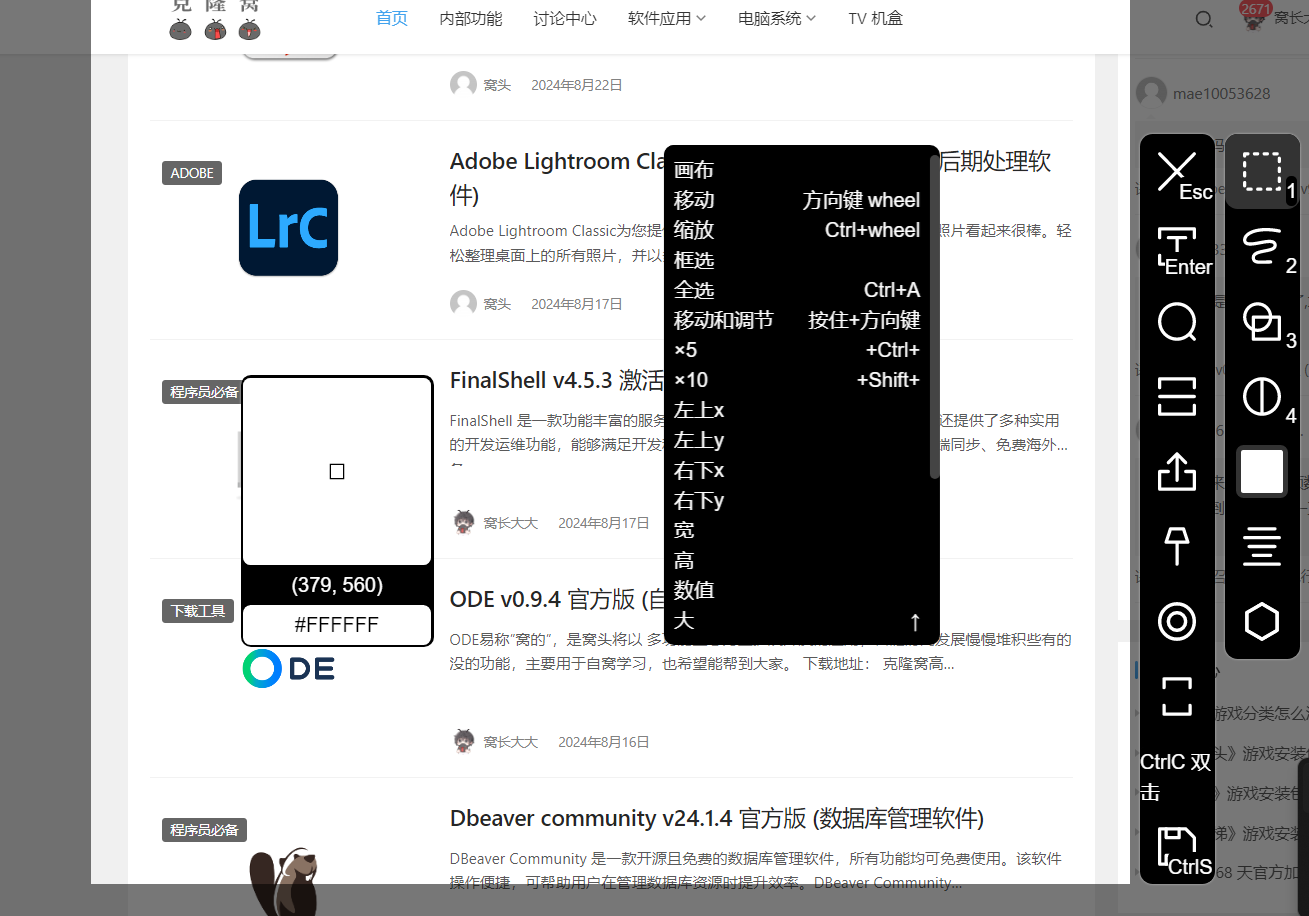Click the magnifier image-search icon in toolbar
Image resolution: width=1309 pixels, height=916 pixels.
pyautogui.click(x=1177, y=323)
